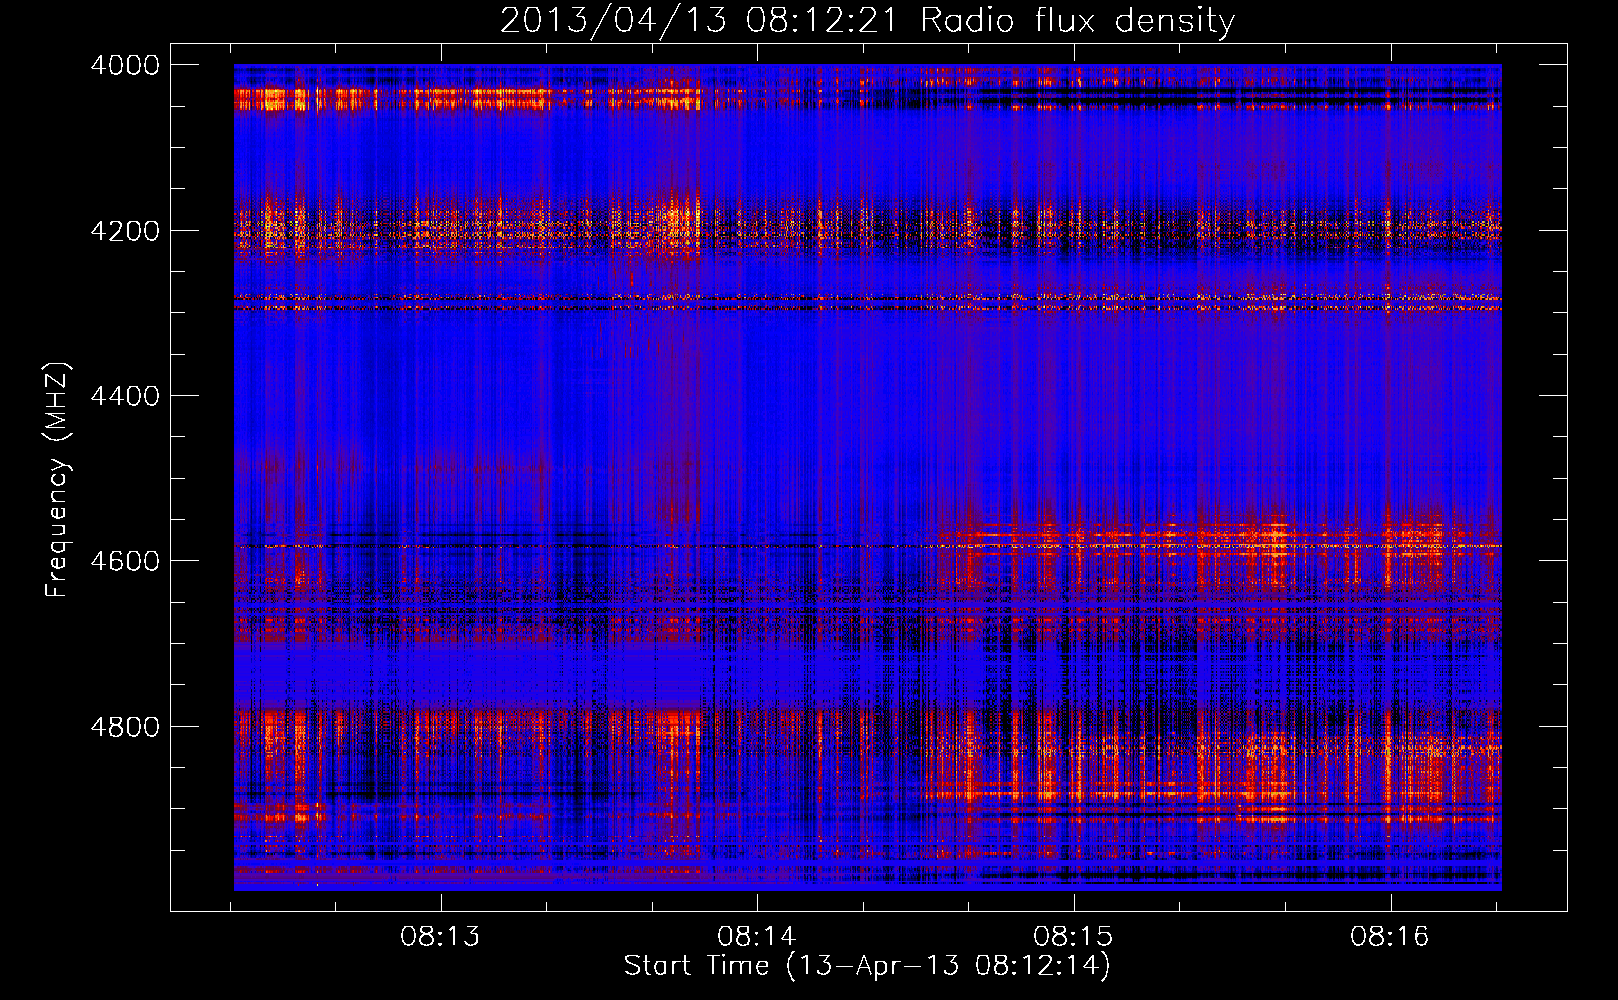The width and height of the screenshot is (1618, 1000).
Task: Click the 'Frequency (MHZ)' axis label
Action: click(58, 480)
